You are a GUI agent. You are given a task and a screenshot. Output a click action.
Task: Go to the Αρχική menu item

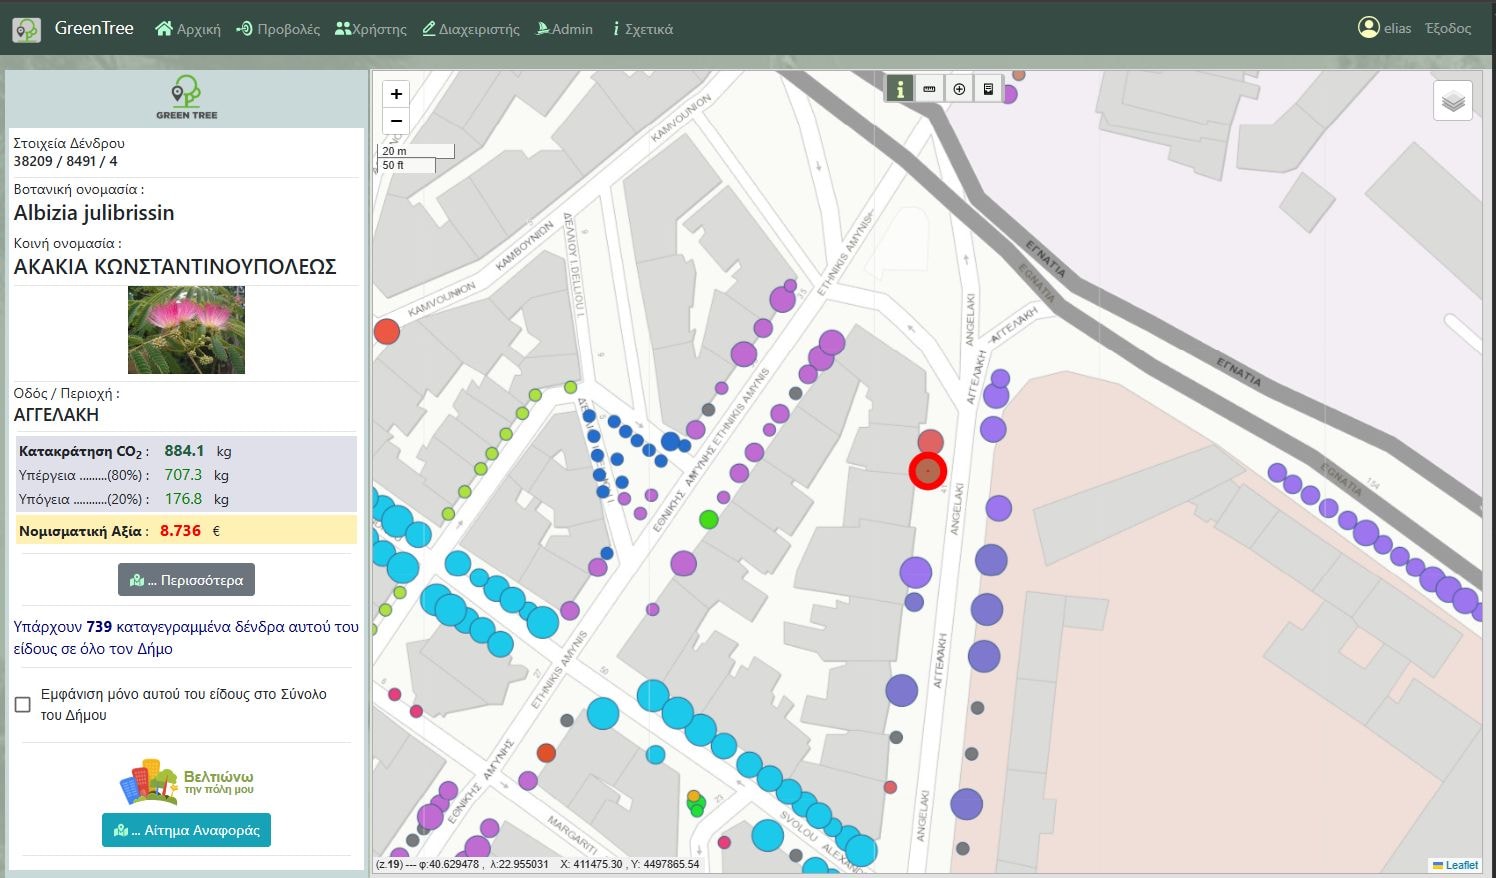[x=190, y=28]
